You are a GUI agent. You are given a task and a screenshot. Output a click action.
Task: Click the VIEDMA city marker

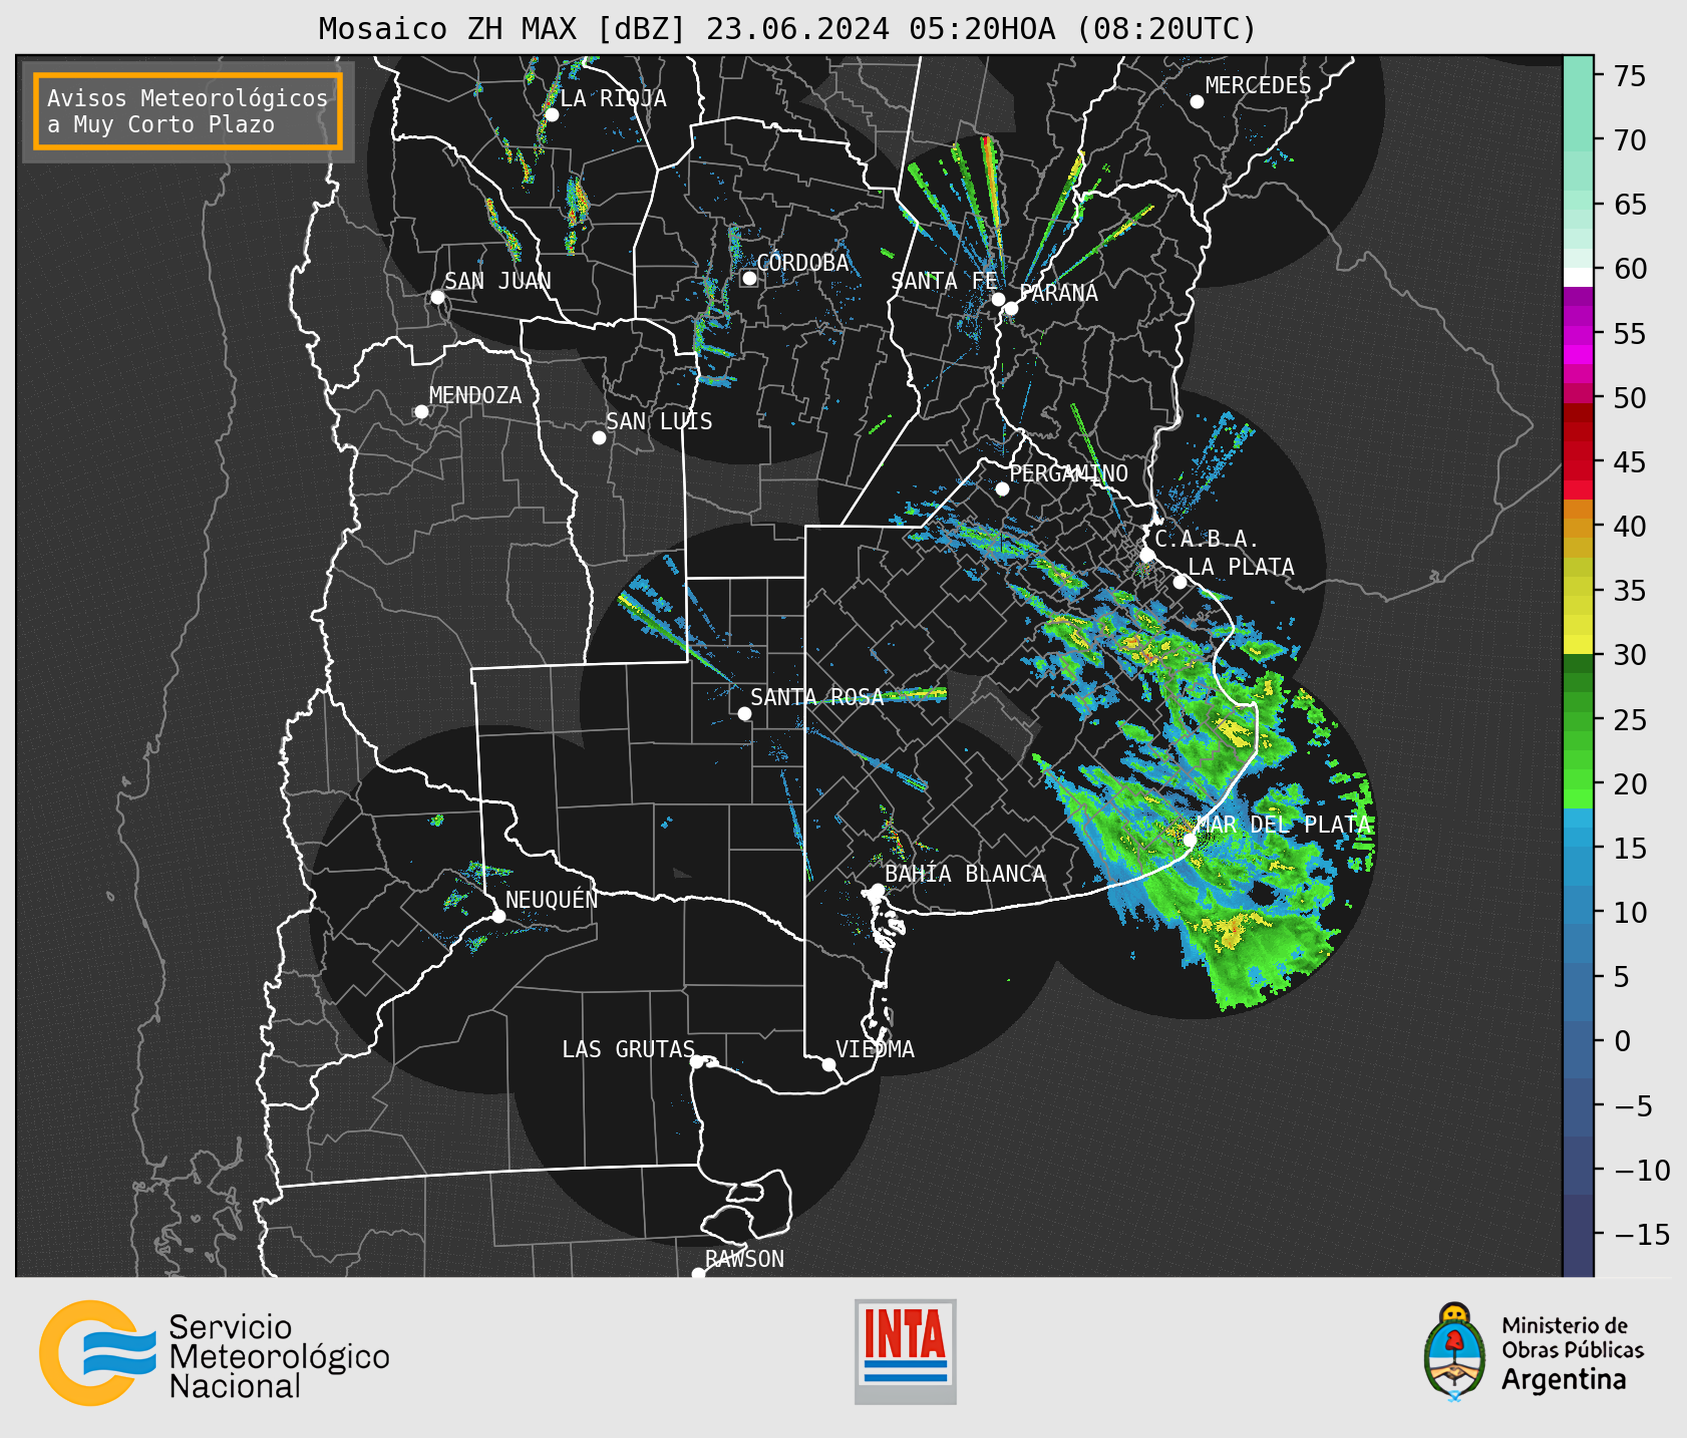click(x=828, y=1064)
